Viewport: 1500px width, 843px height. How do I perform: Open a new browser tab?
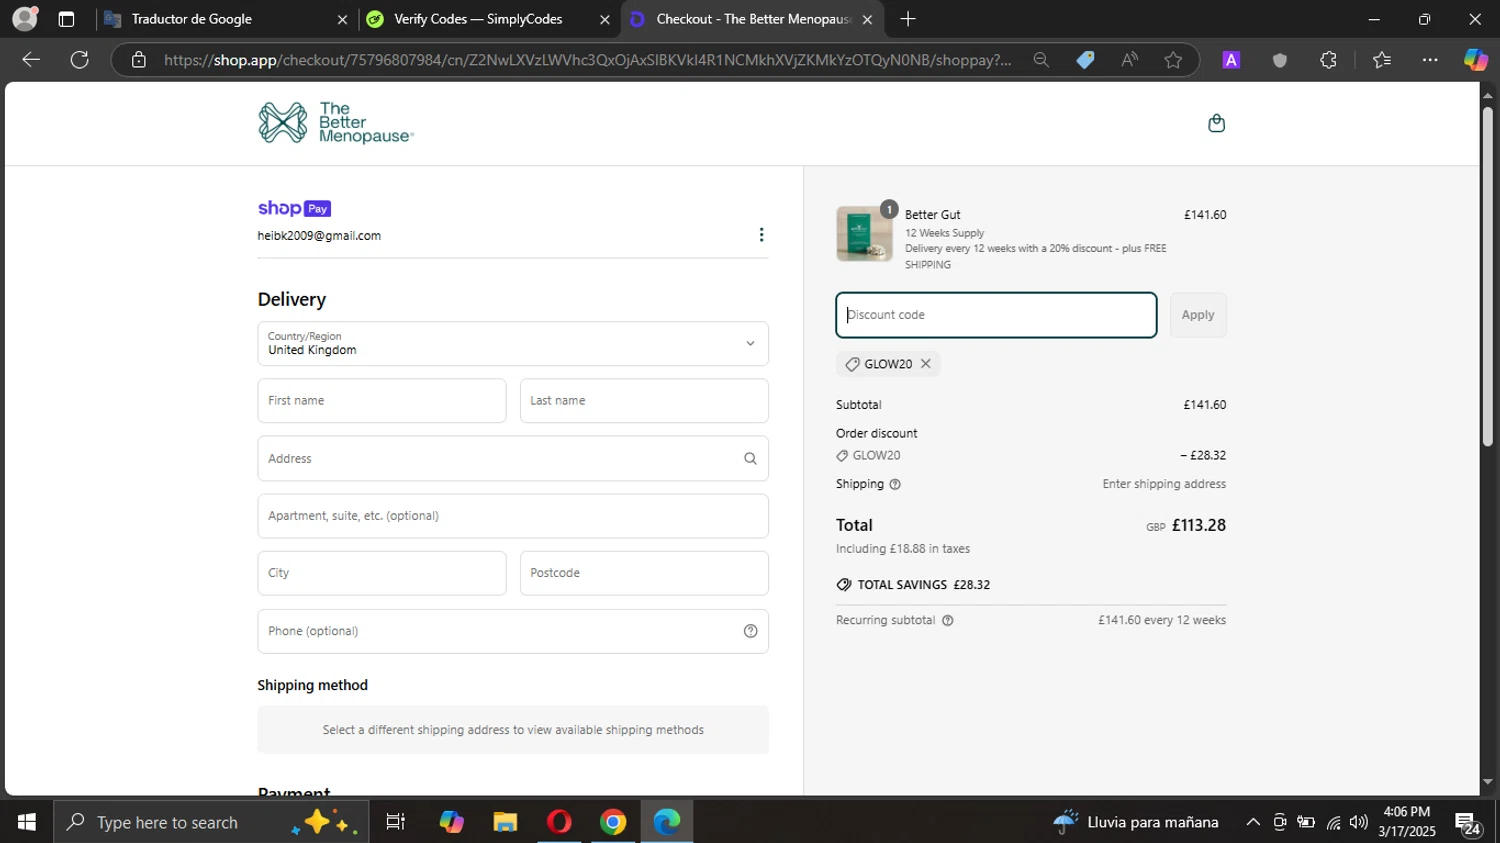[908, 19]
